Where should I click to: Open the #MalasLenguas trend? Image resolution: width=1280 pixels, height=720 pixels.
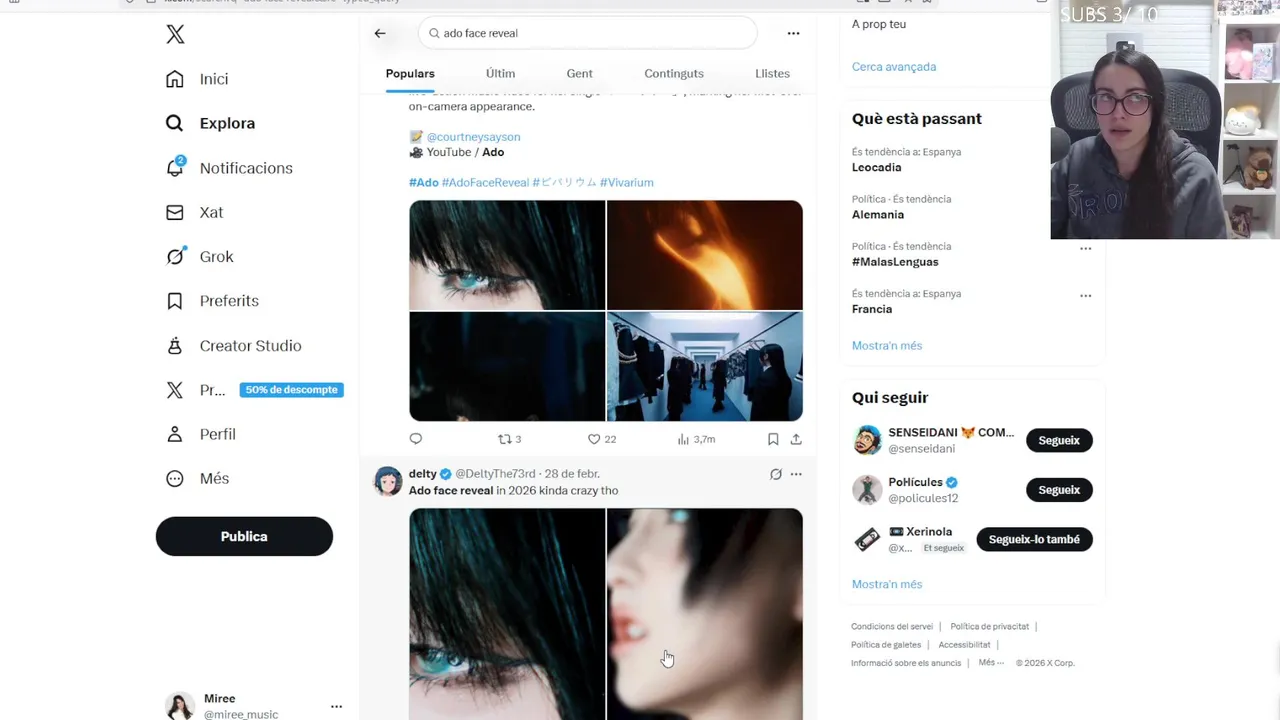(x=895, y=262)
